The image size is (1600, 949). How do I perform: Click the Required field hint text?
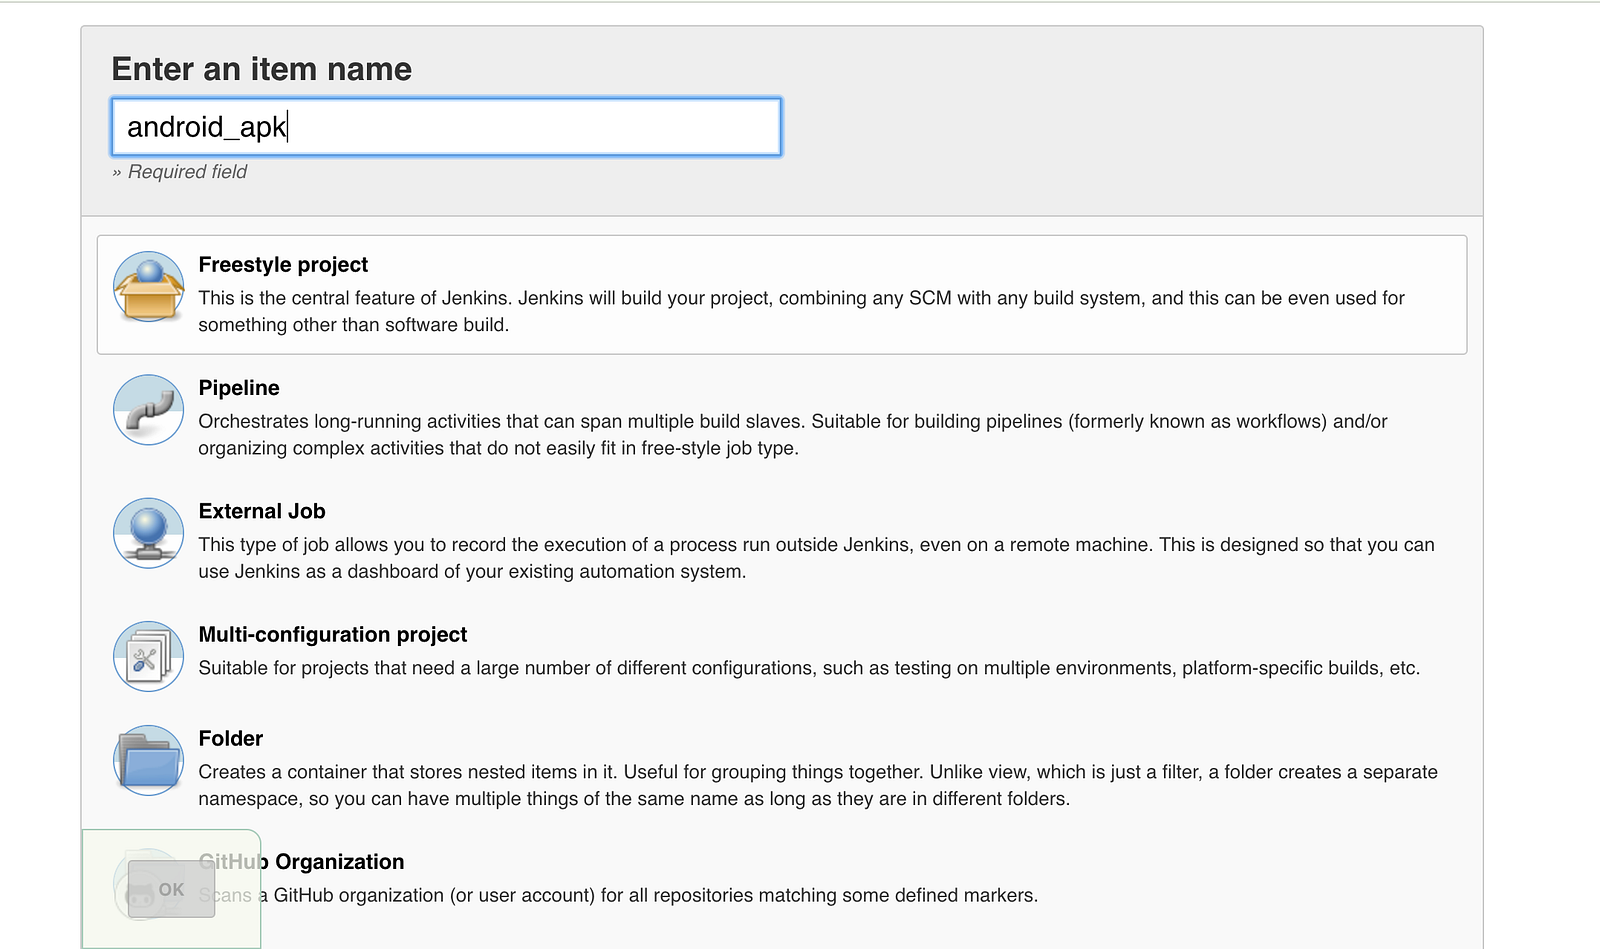(187, 172)
